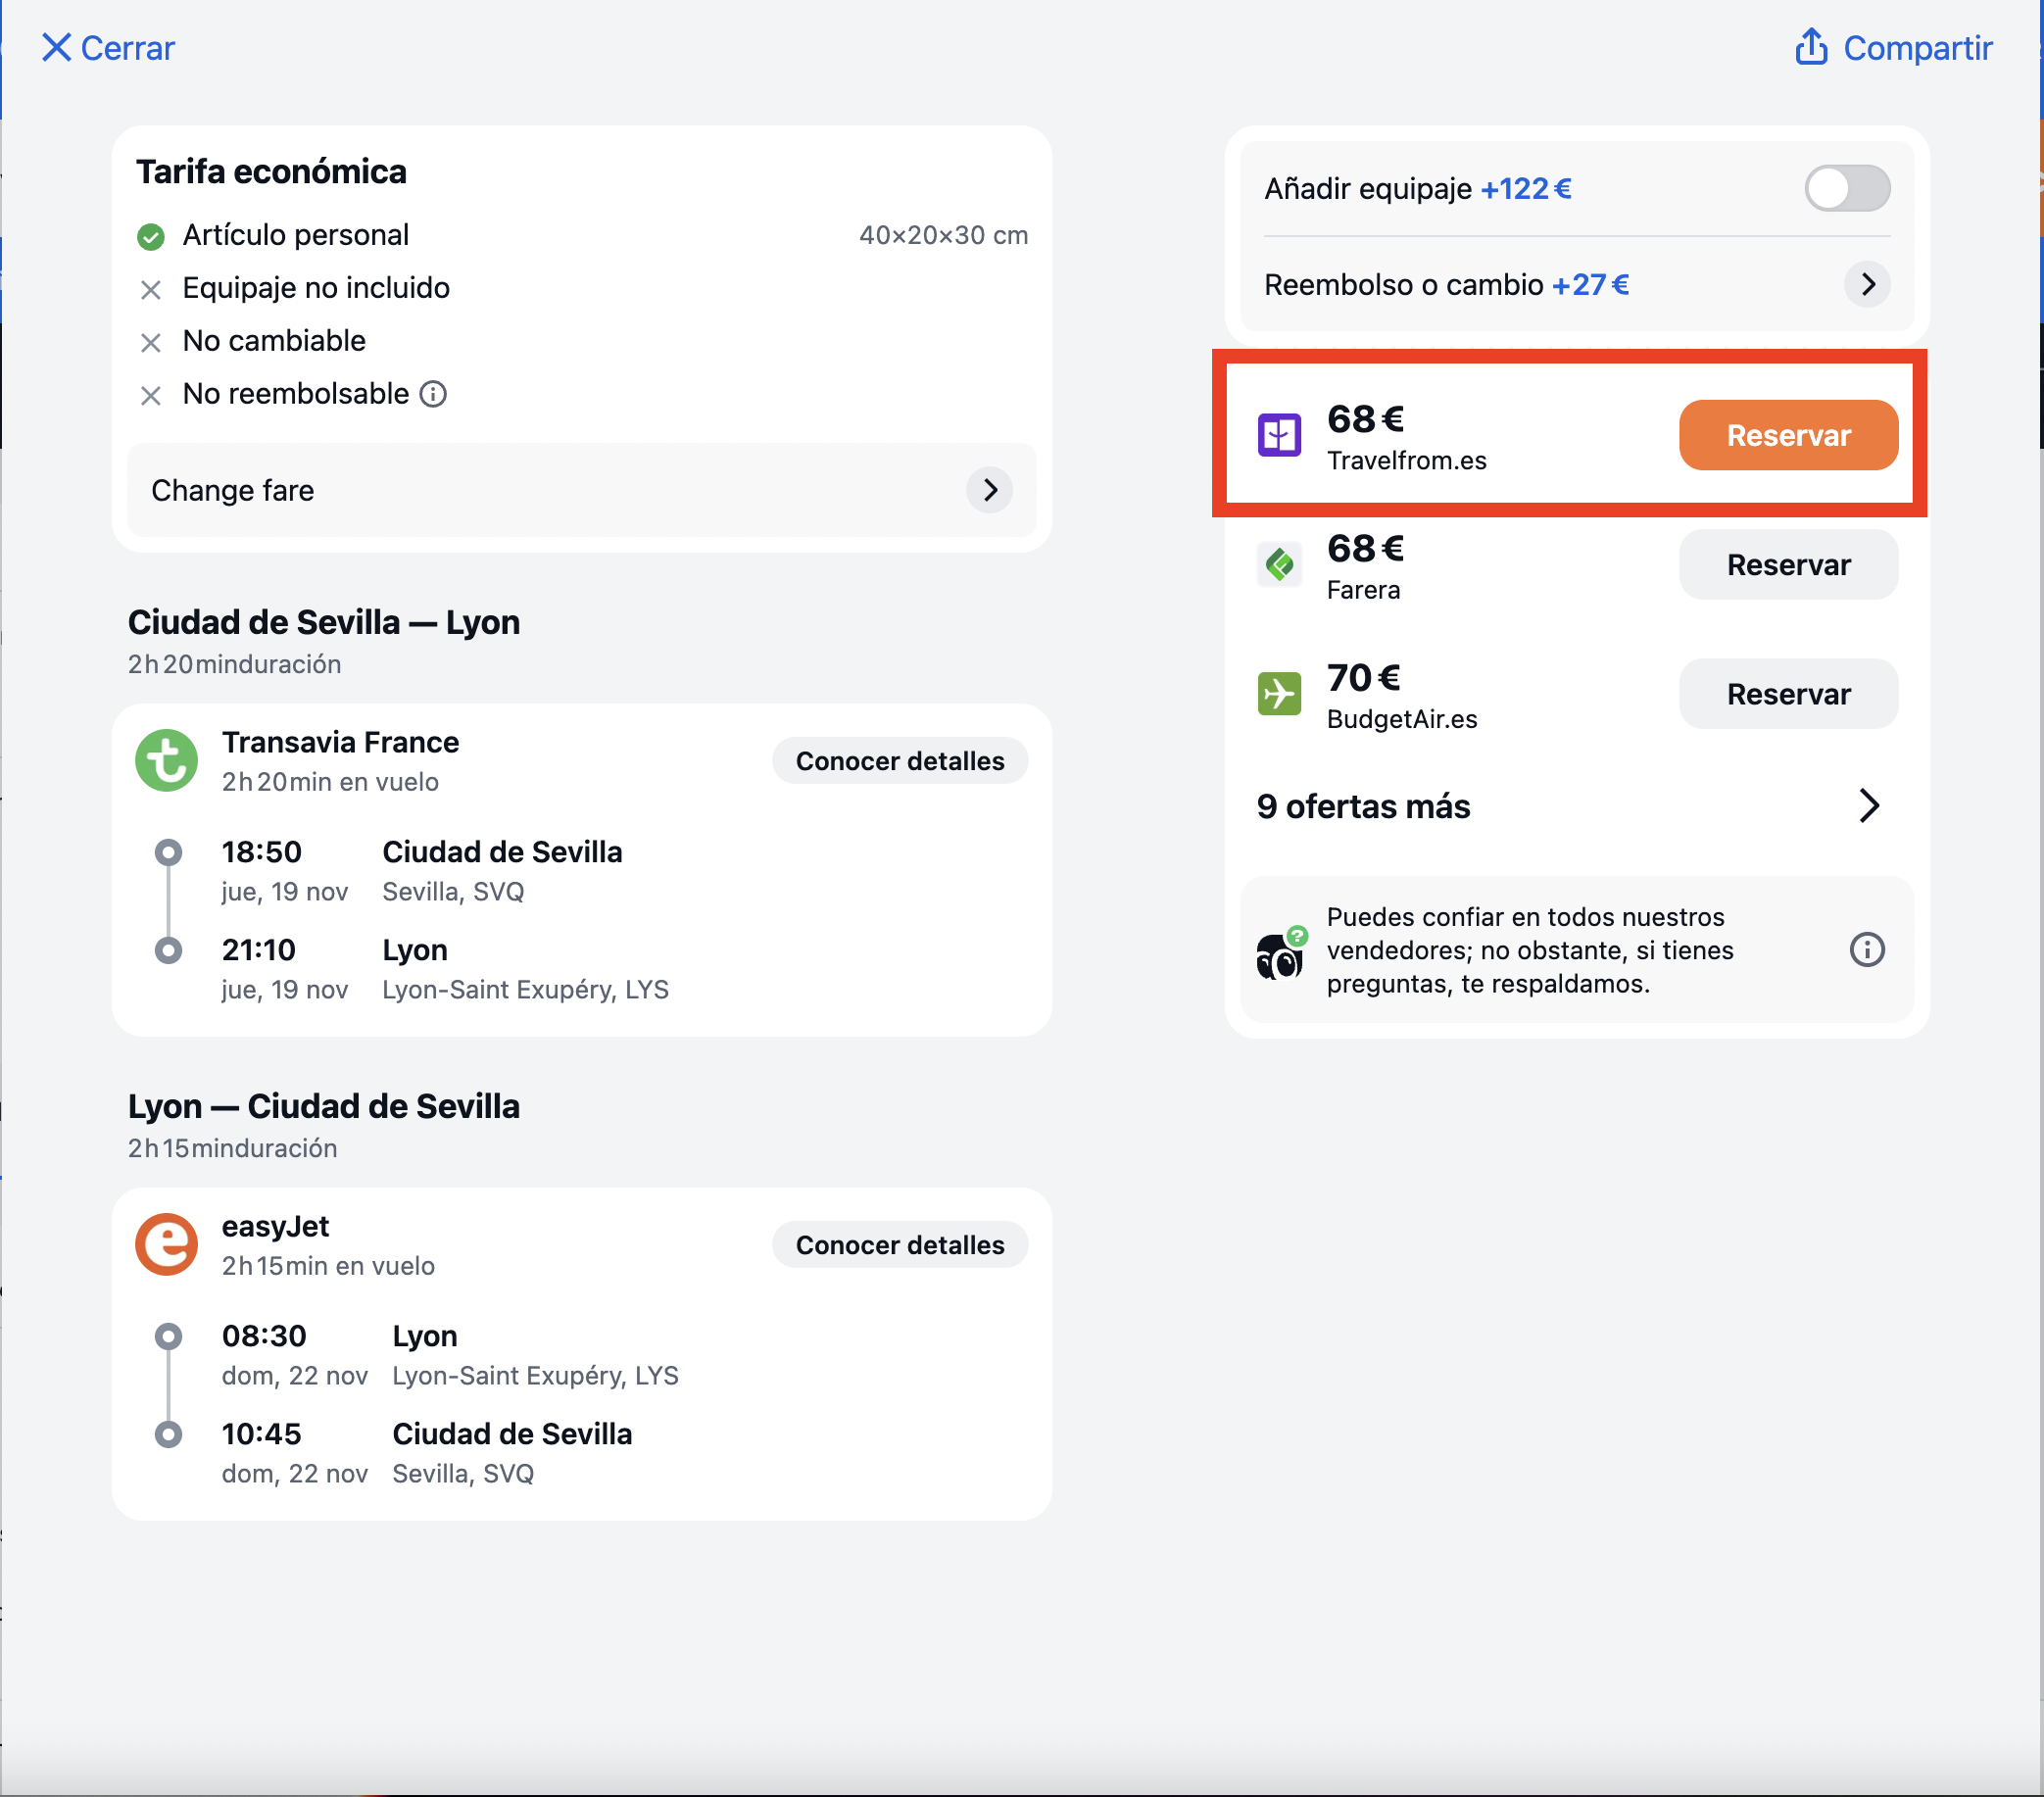Click Reservar for Farera offer
The height and width of the screenshot is (1797, 2044).
pos(1787,565)
